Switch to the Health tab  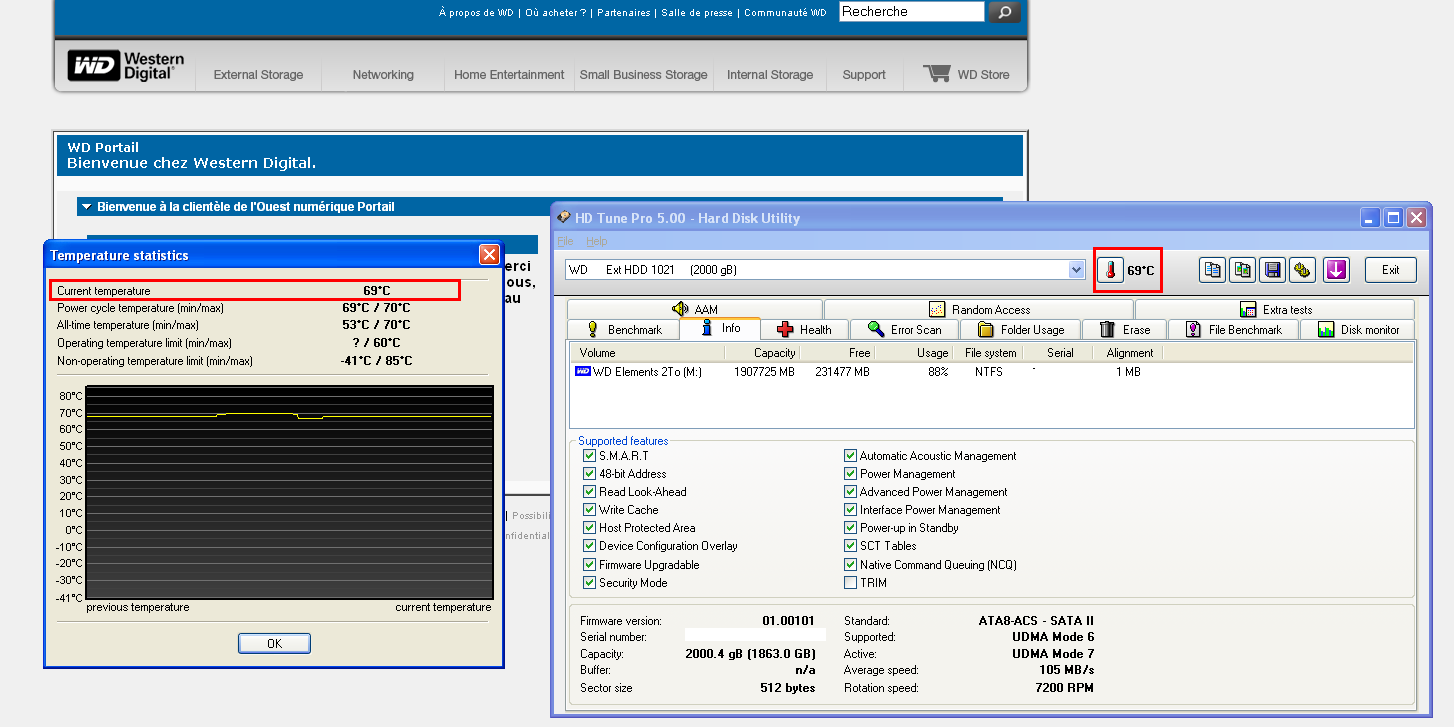click(x=805, y=329)
